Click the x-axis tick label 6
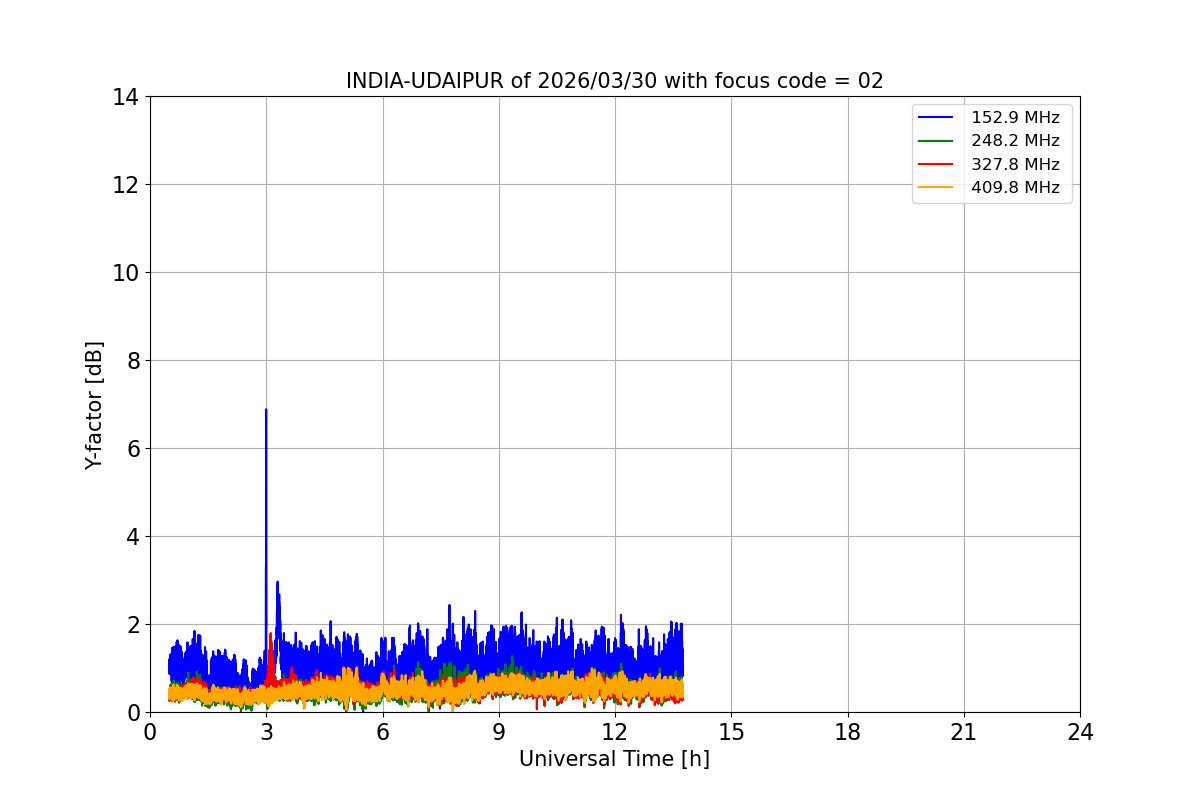 (382, 732)
